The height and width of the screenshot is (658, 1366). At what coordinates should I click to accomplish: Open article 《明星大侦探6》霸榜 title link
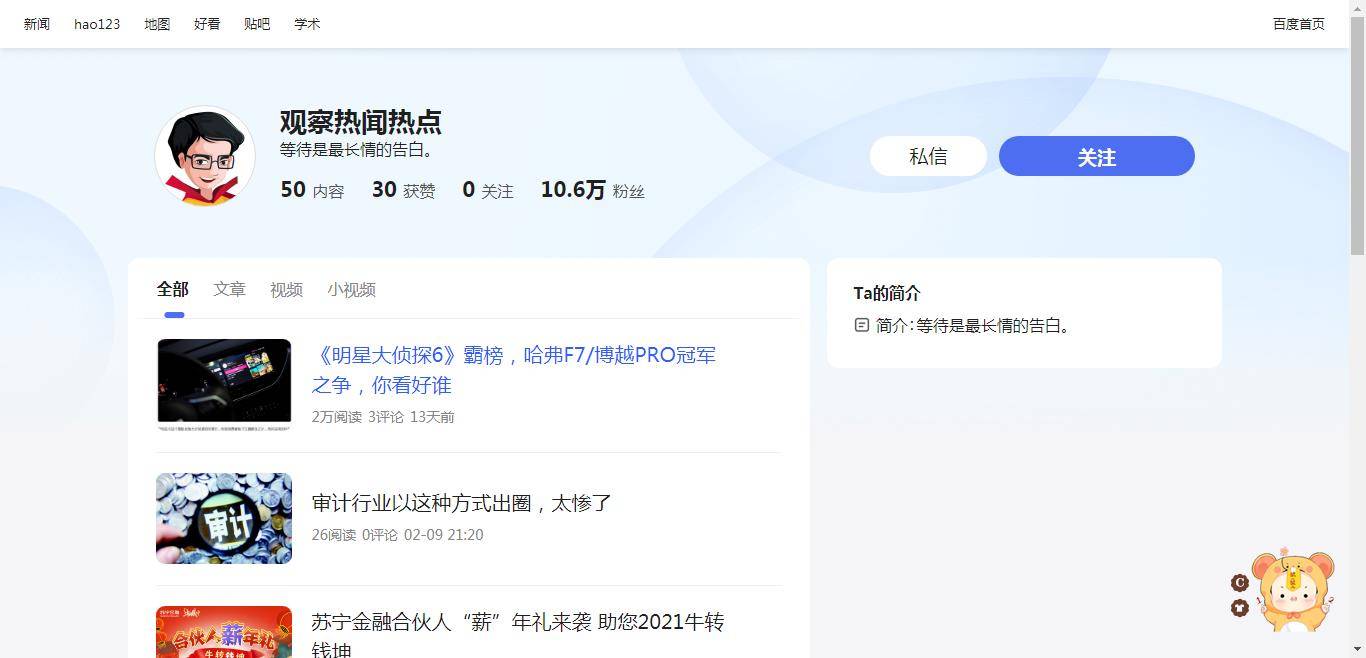[x=514, y=370]
